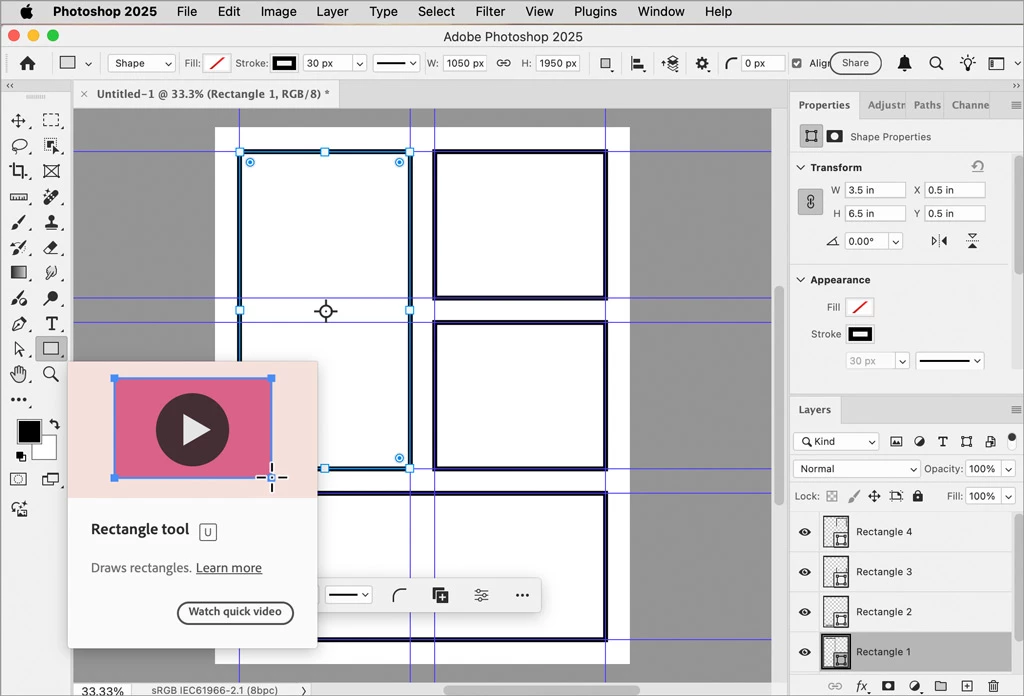Select the Horizontal Type tool

tap(51, 324)
